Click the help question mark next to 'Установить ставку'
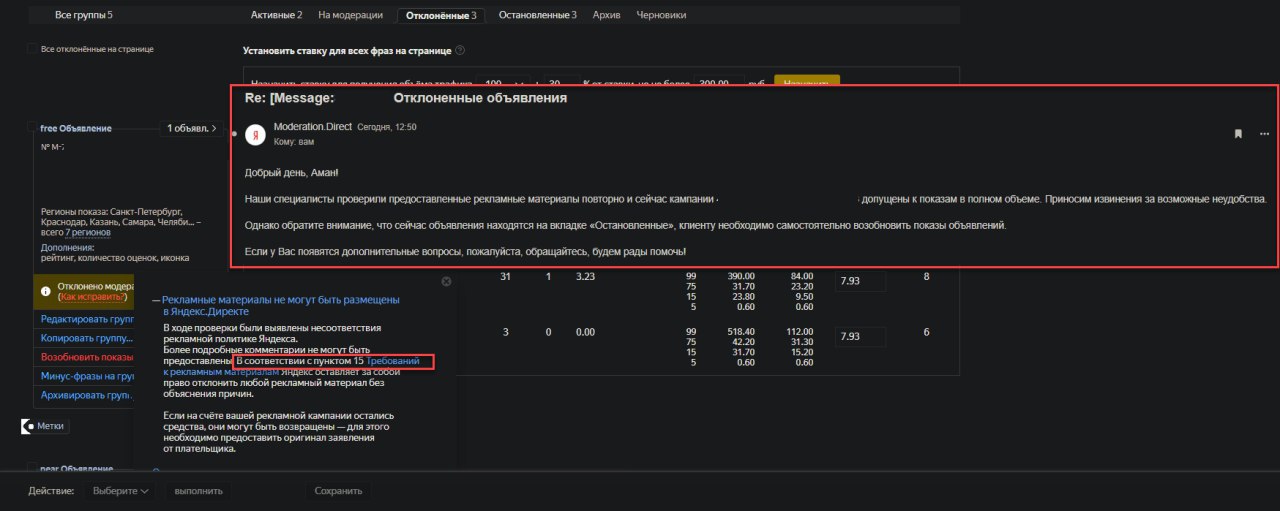The image size is (1280, 511). [460, 50]
